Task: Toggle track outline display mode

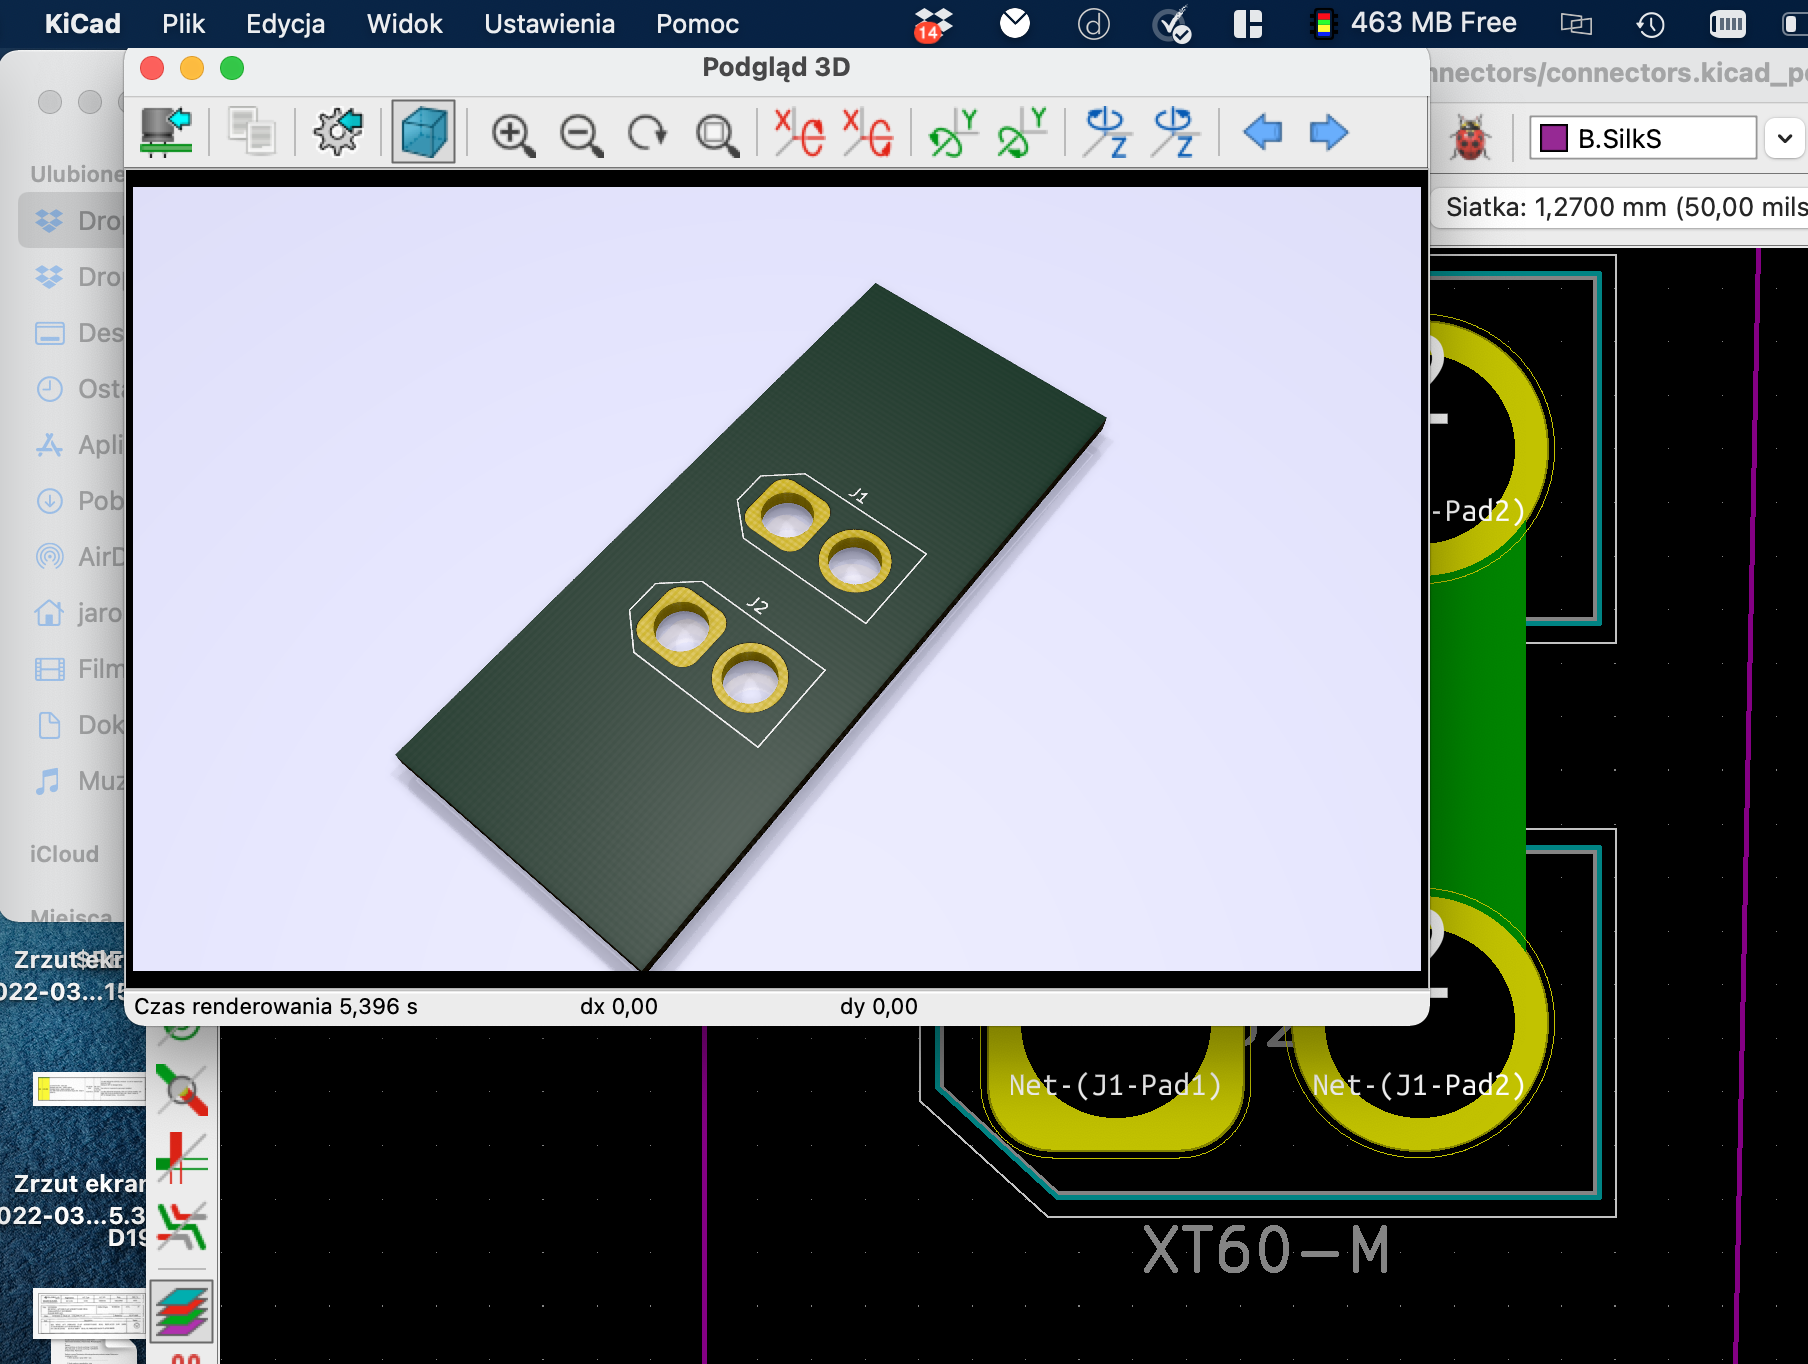Action: click(182, 1160)
